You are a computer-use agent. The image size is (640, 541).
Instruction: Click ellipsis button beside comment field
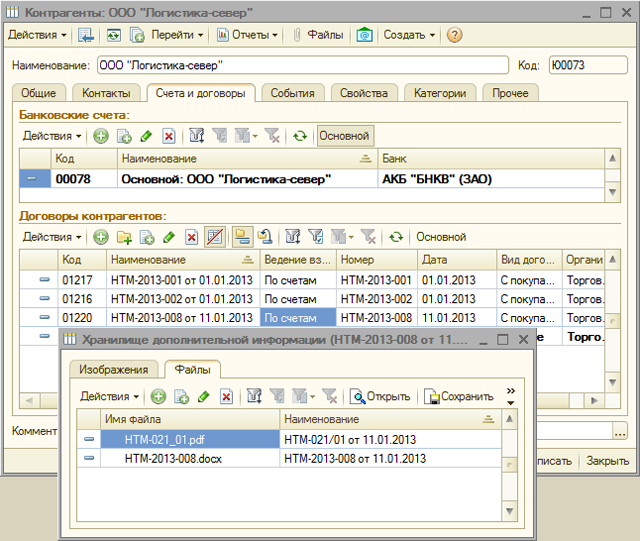pos(620,431)
